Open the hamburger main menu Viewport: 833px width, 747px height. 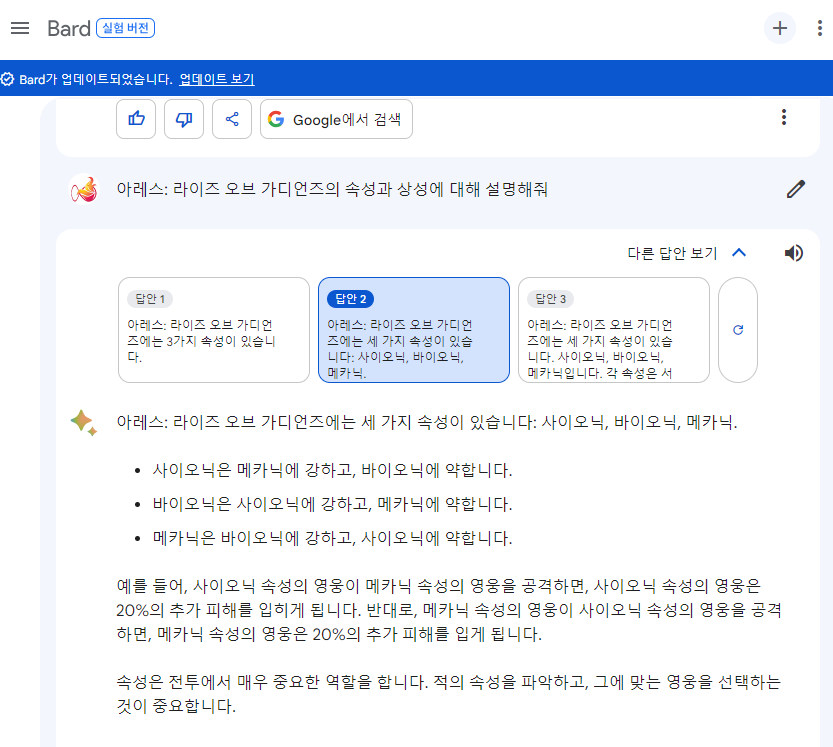pyautogui.click(x=20, y=28)
